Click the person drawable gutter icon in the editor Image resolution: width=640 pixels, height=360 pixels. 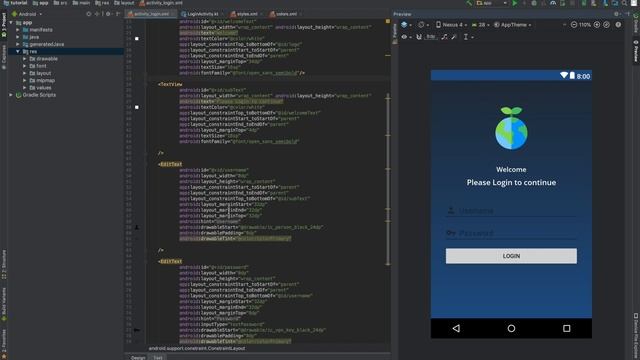[x=137, y=227]
